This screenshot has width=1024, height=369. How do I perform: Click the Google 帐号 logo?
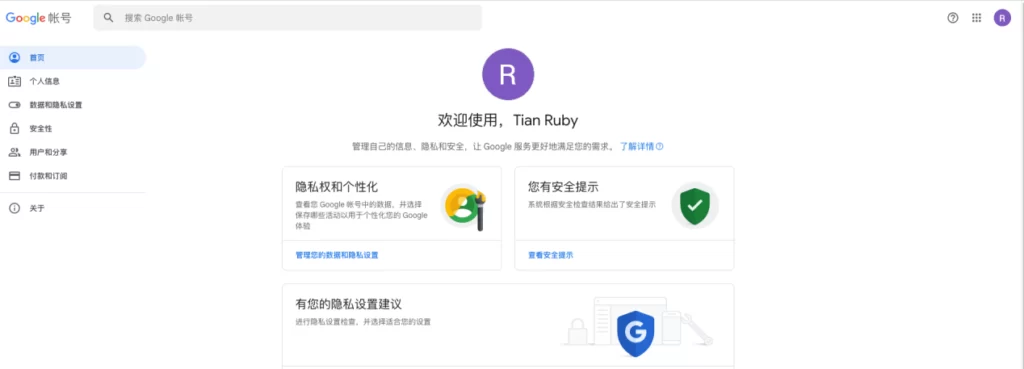coord(39,18)
